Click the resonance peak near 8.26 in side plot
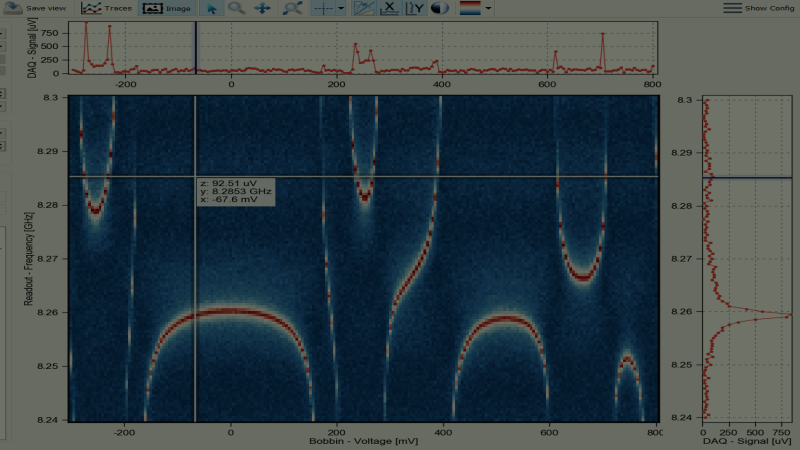This screenshot has width=800, height=450. (x=789, y=315)
